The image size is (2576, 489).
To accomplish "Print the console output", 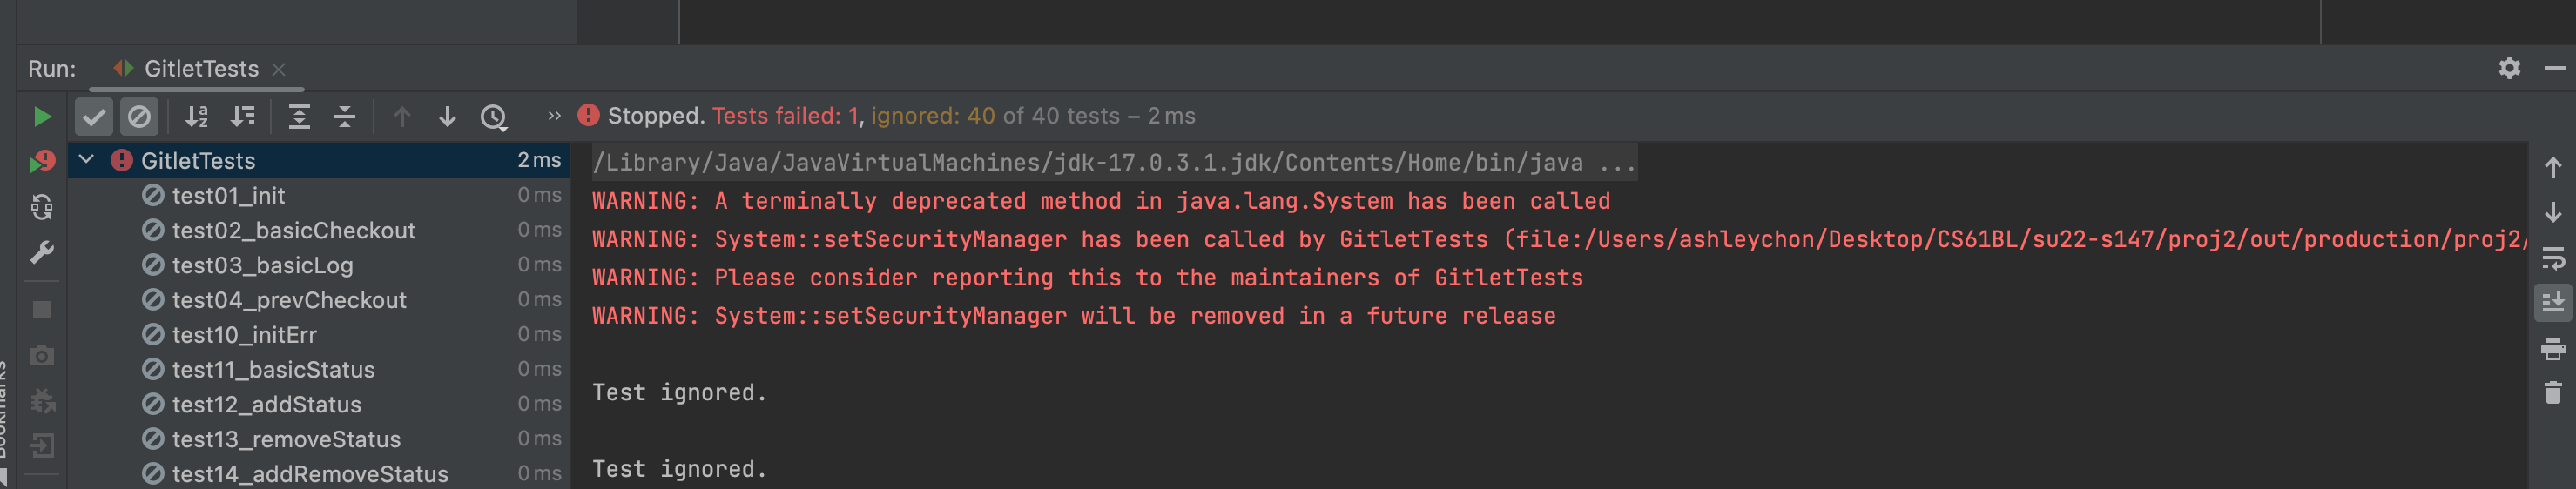I will pyautogui.click(x=2552, y=349).
